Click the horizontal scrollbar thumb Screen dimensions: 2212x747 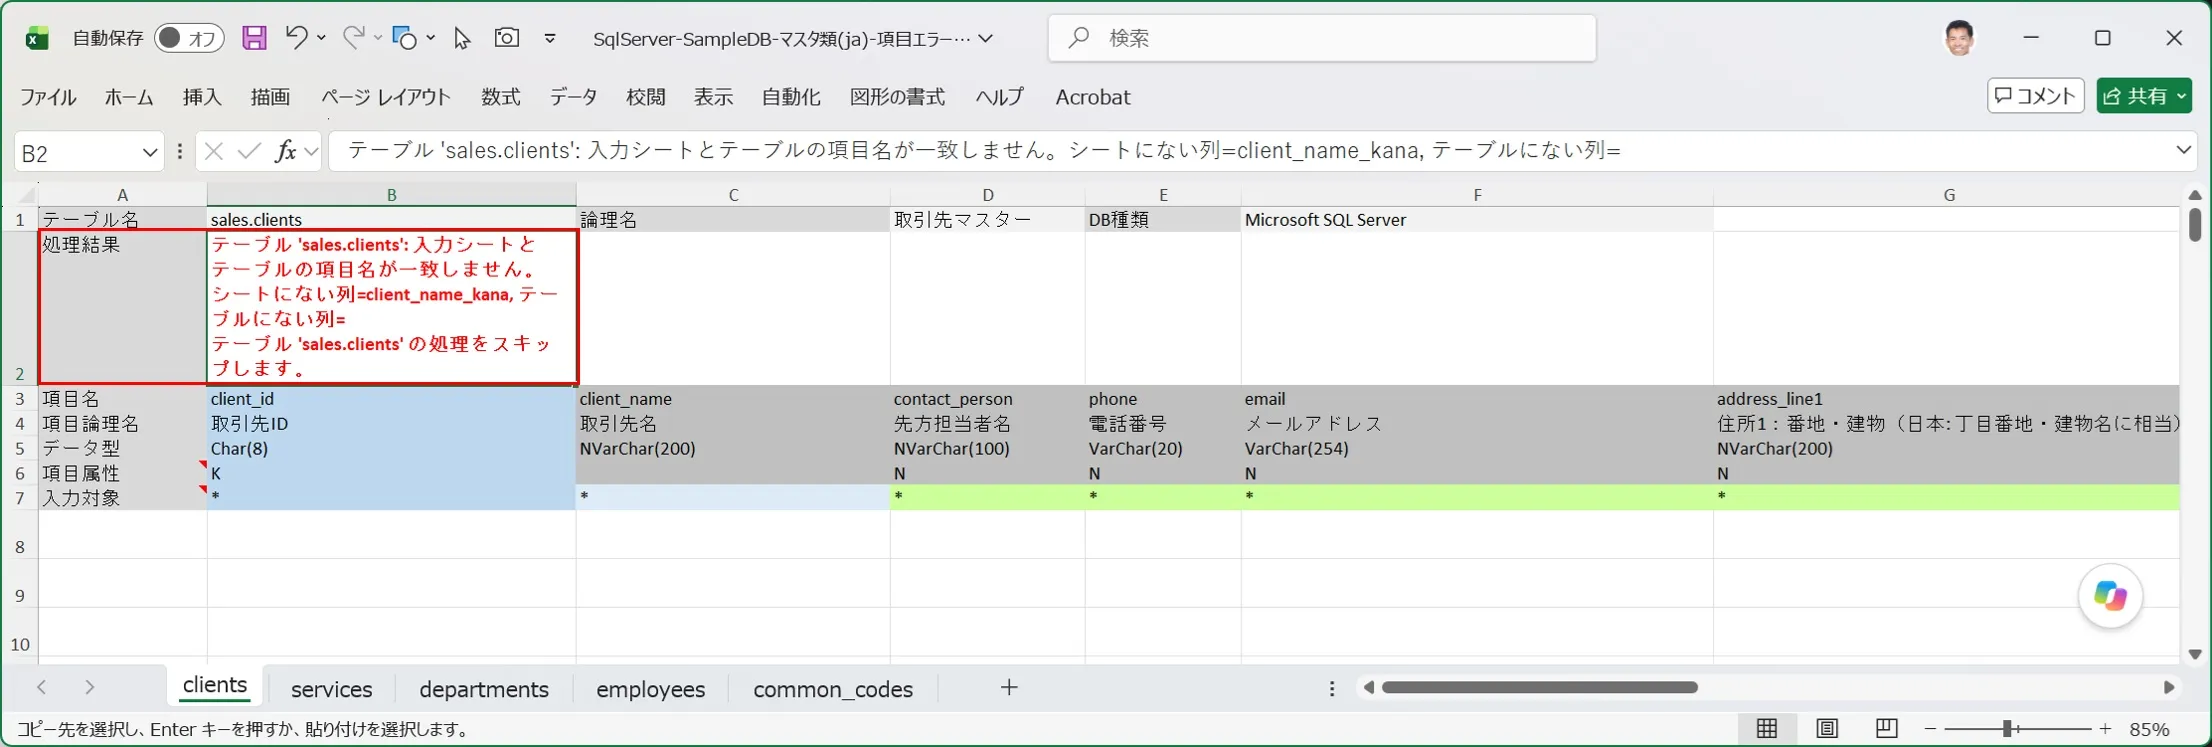point(1540,687)
